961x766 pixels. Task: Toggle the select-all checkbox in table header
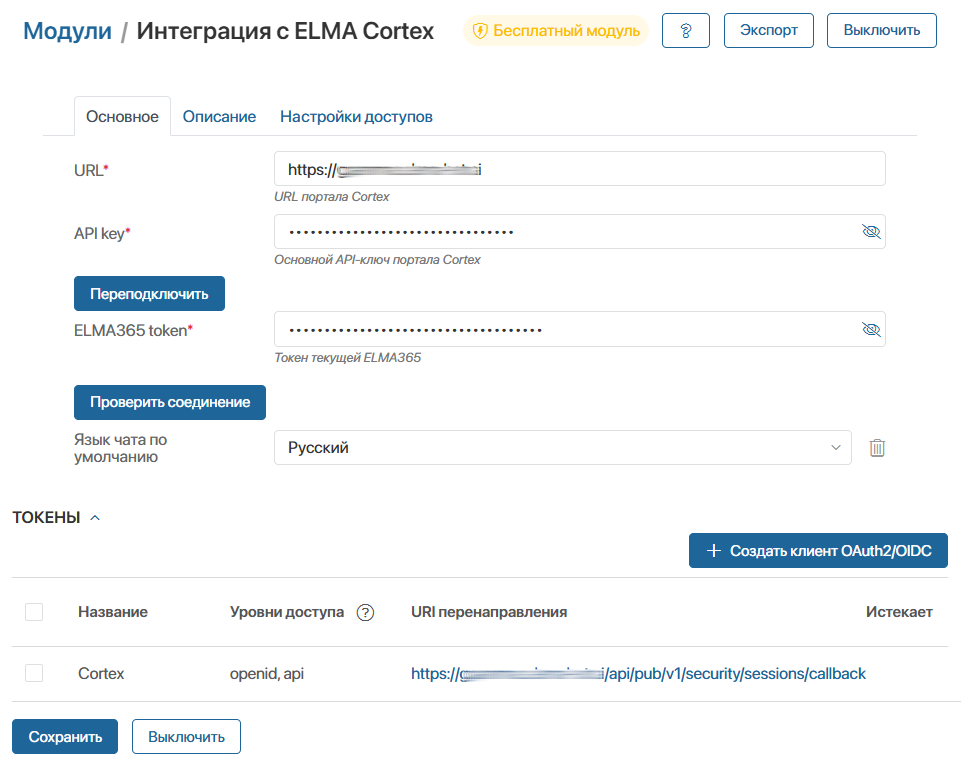click(x=34, y=612)
